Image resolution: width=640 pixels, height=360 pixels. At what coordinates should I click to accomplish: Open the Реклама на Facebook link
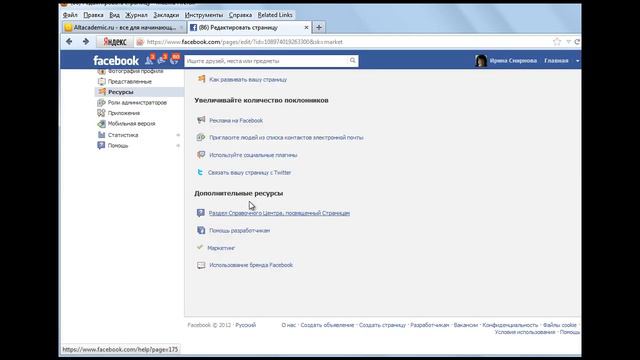[x=236, y=120]
